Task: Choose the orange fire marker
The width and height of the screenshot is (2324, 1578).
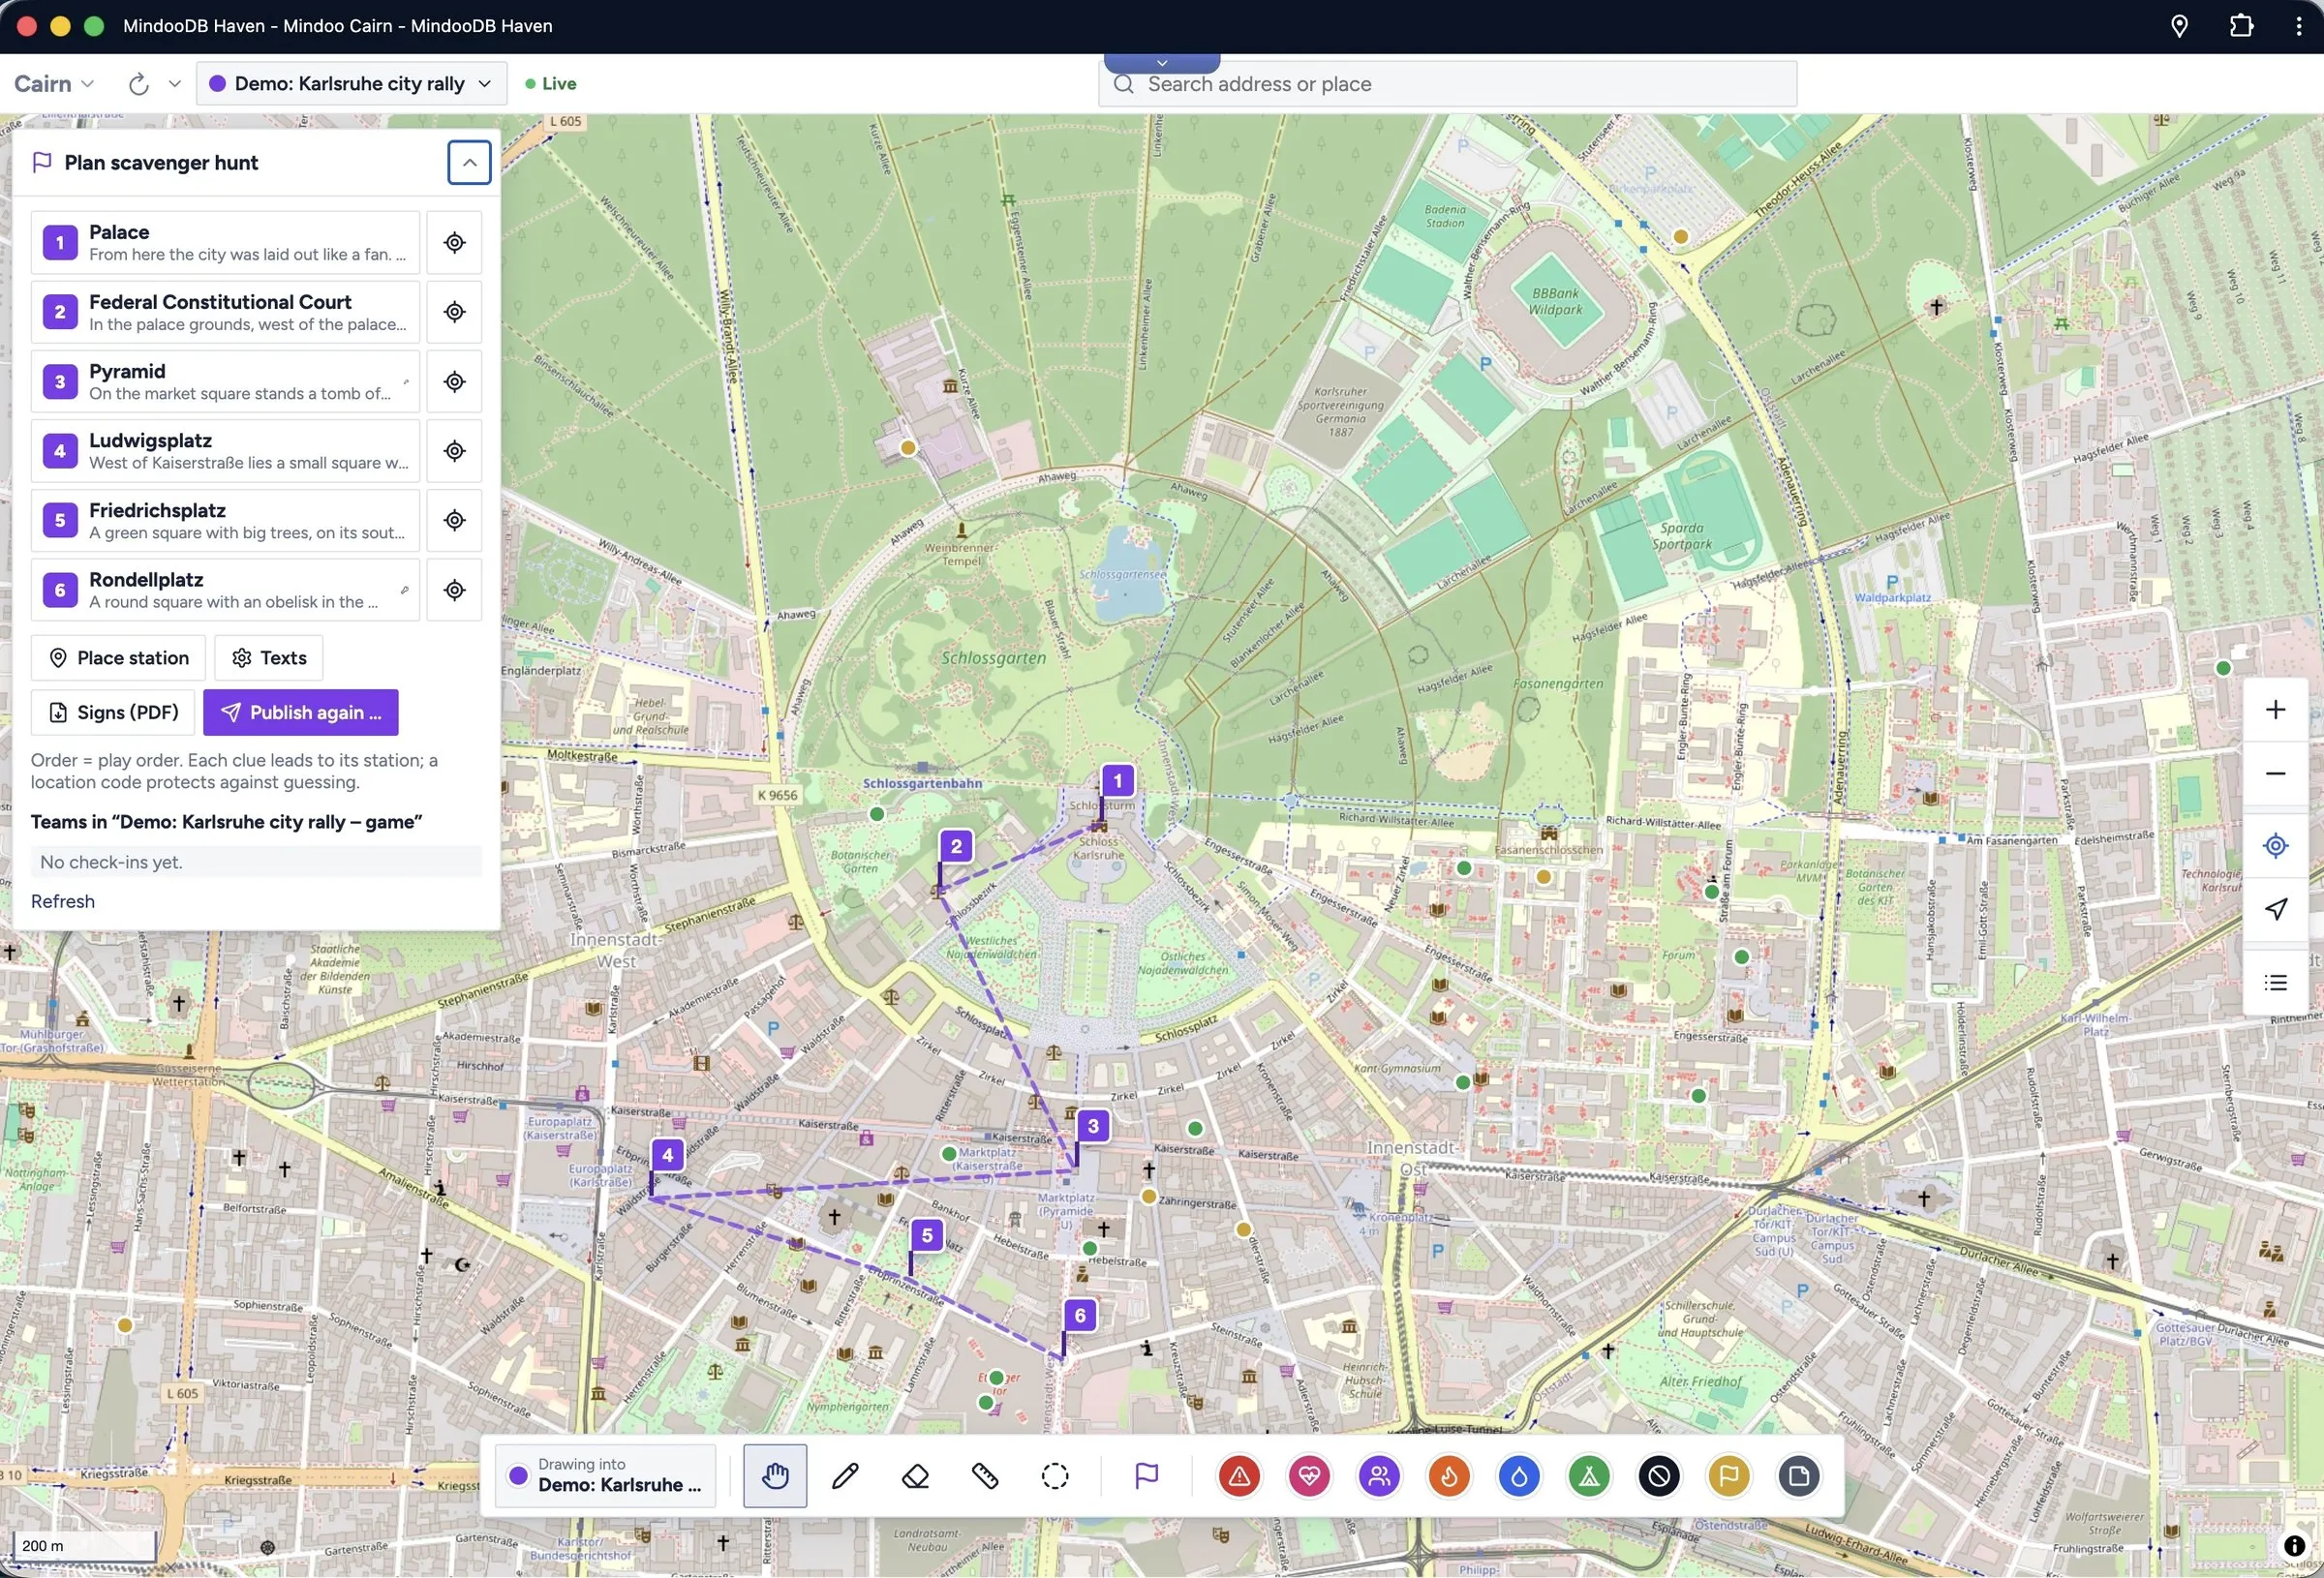Action: tap(1449, 1475)
